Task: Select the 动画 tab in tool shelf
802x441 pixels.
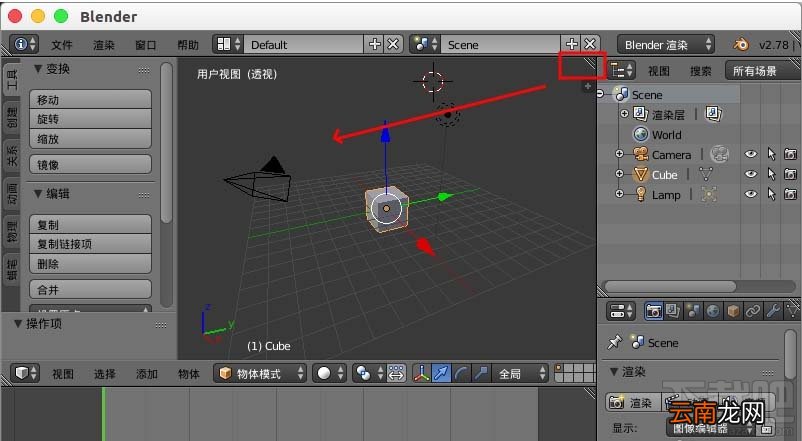Action: (x=11, y=194)
